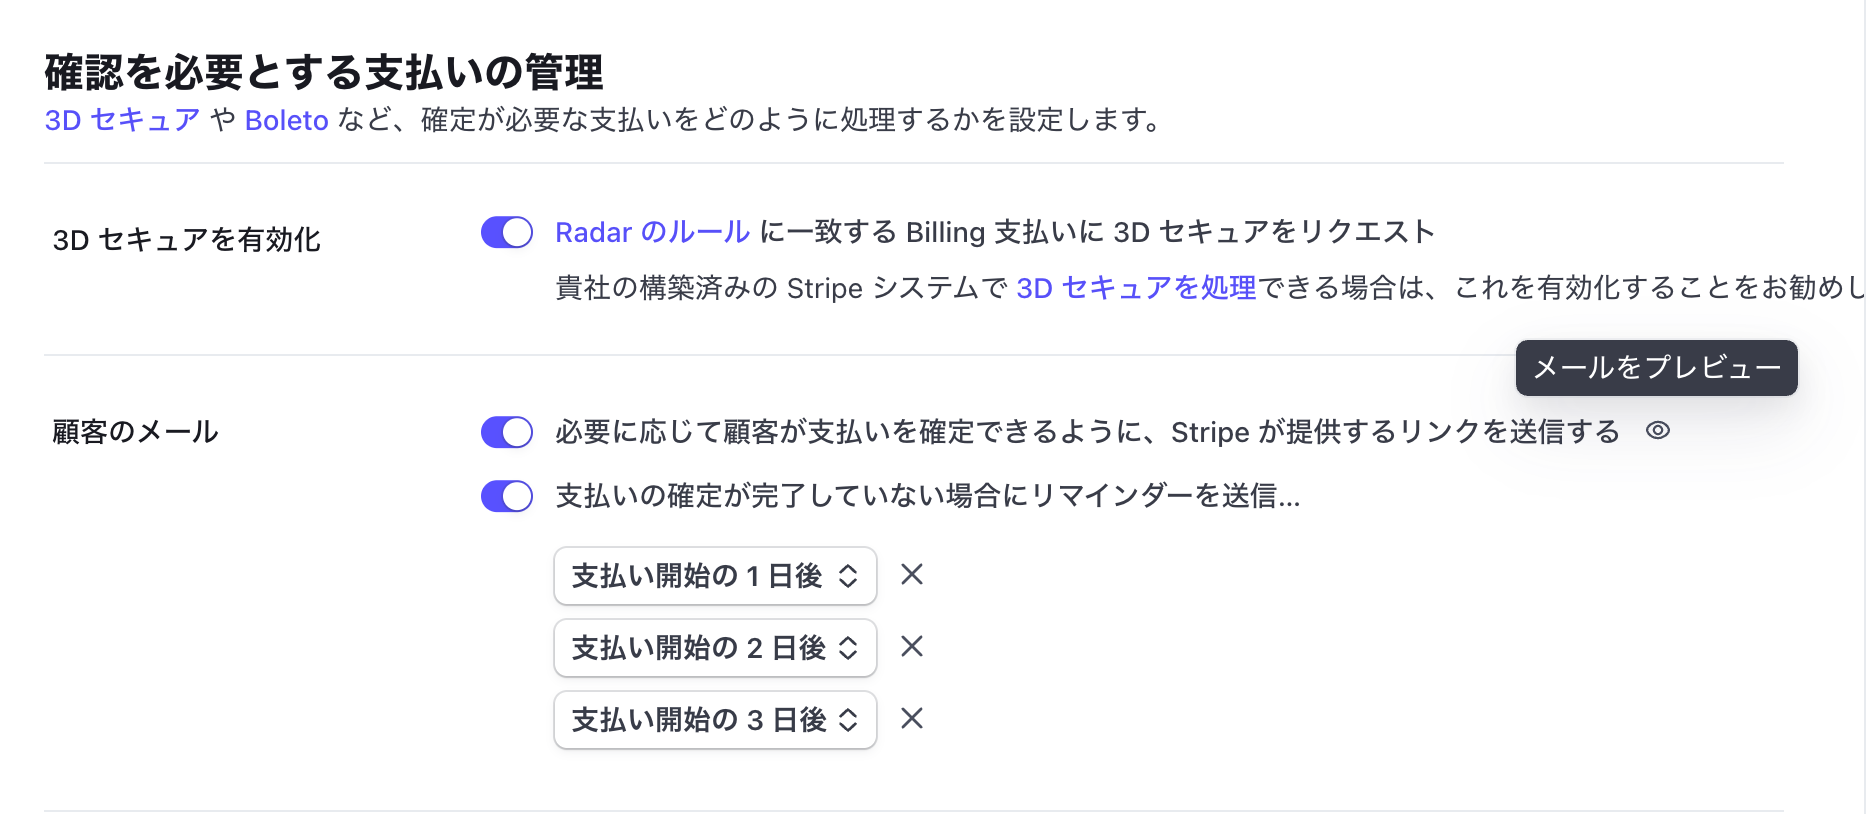Screen dimensions: 1872x814
Task: Open the Radar のルール link
Action: pyautogui.click(x=650, y=232)
